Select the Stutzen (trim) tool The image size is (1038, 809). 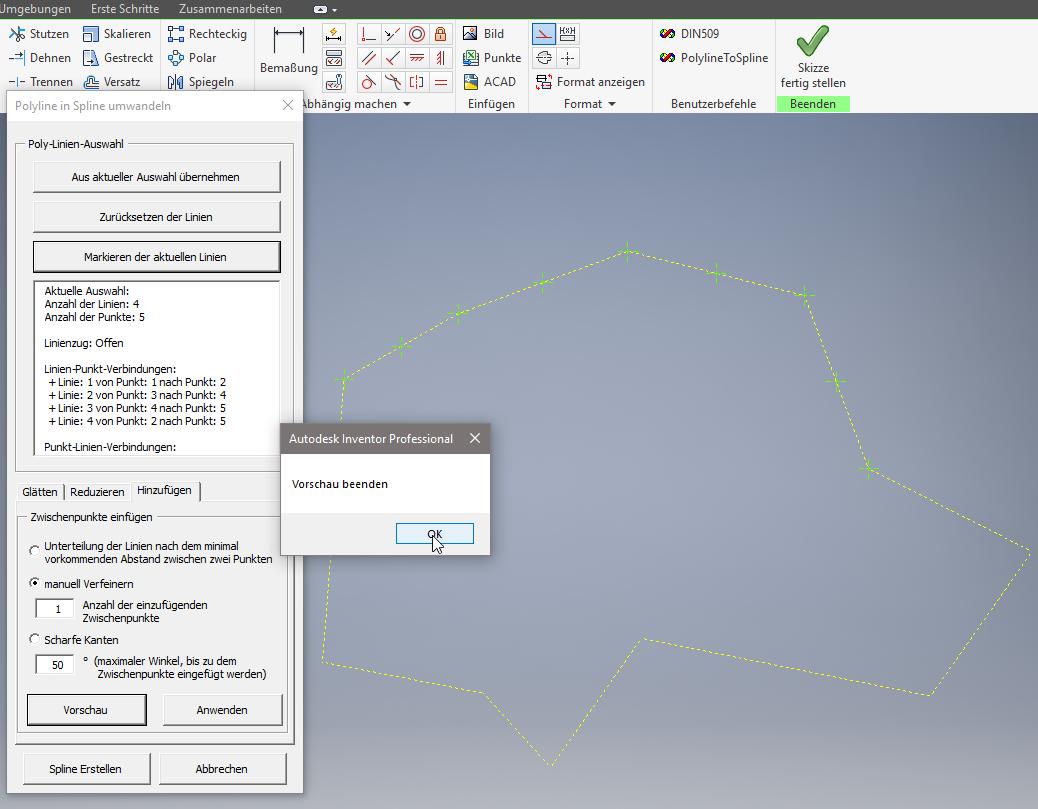(40, 33)
